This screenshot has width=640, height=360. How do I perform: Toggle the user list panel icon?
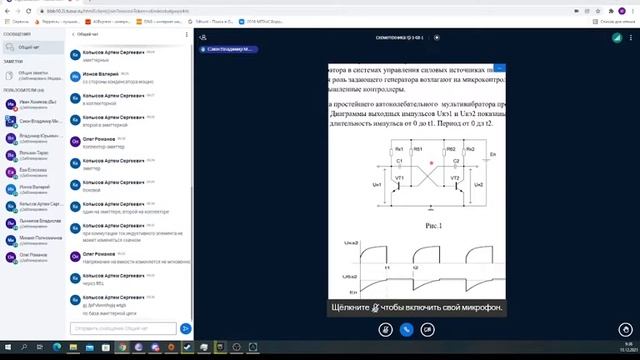(x=203, y=38)
